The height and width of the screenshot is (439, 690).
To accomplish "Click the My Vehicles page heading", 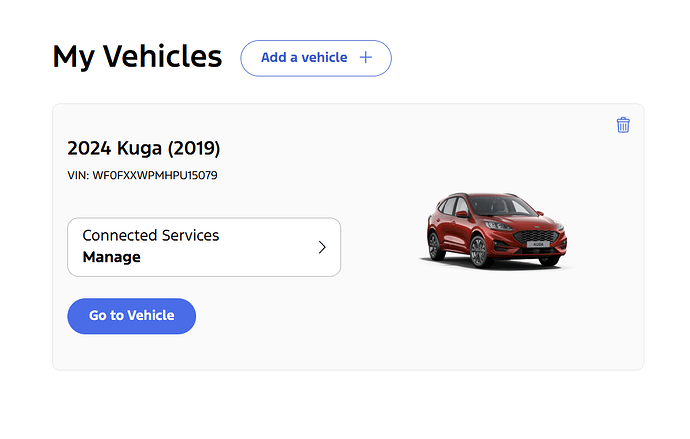I will coord(137,57).
